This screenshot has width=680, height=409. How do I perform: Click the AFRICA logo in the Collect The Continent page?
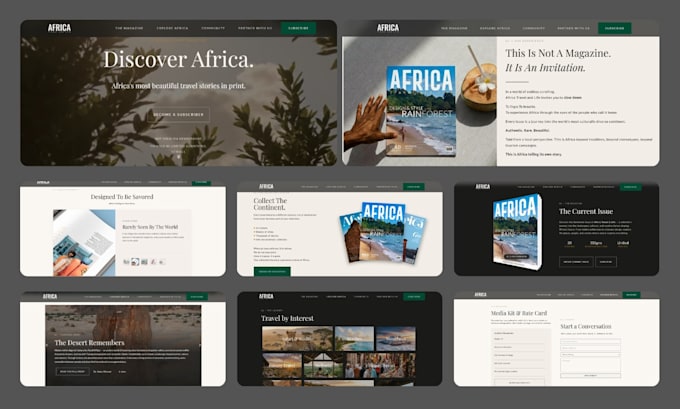point(266,187)
